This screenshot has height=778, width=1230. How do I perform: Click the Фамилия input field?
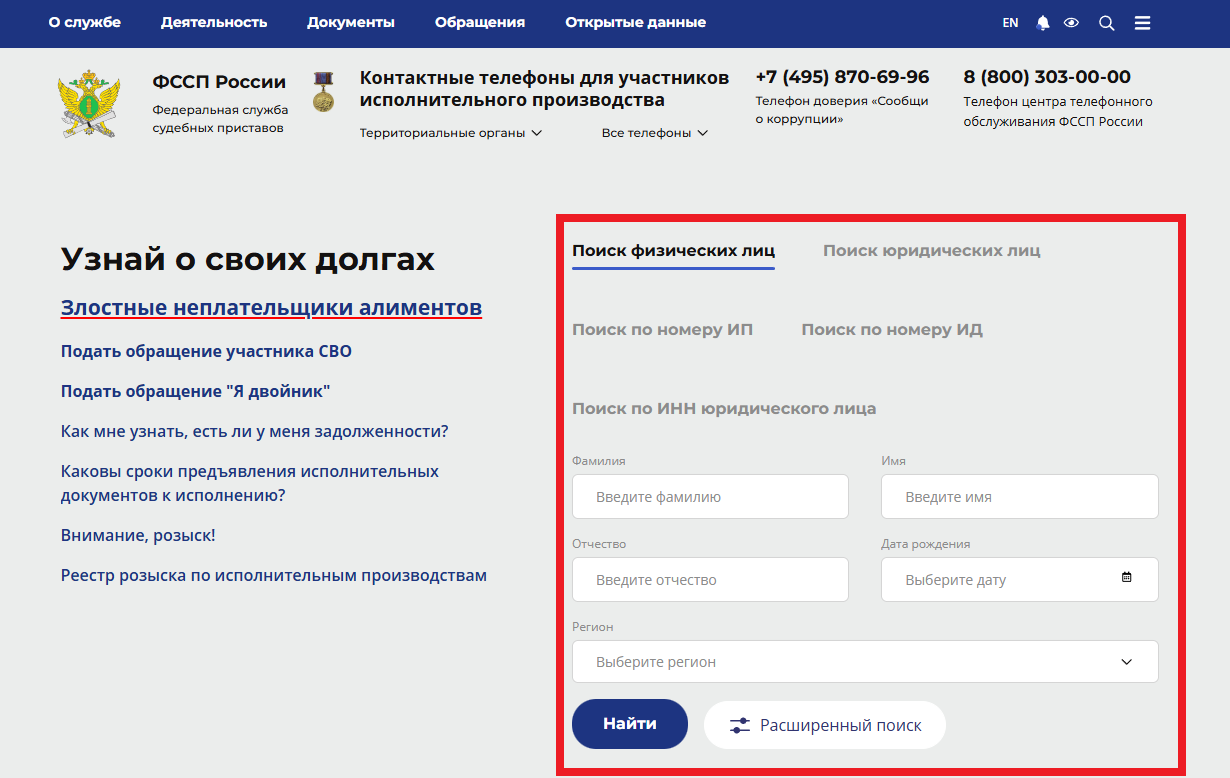coord(709,496)
